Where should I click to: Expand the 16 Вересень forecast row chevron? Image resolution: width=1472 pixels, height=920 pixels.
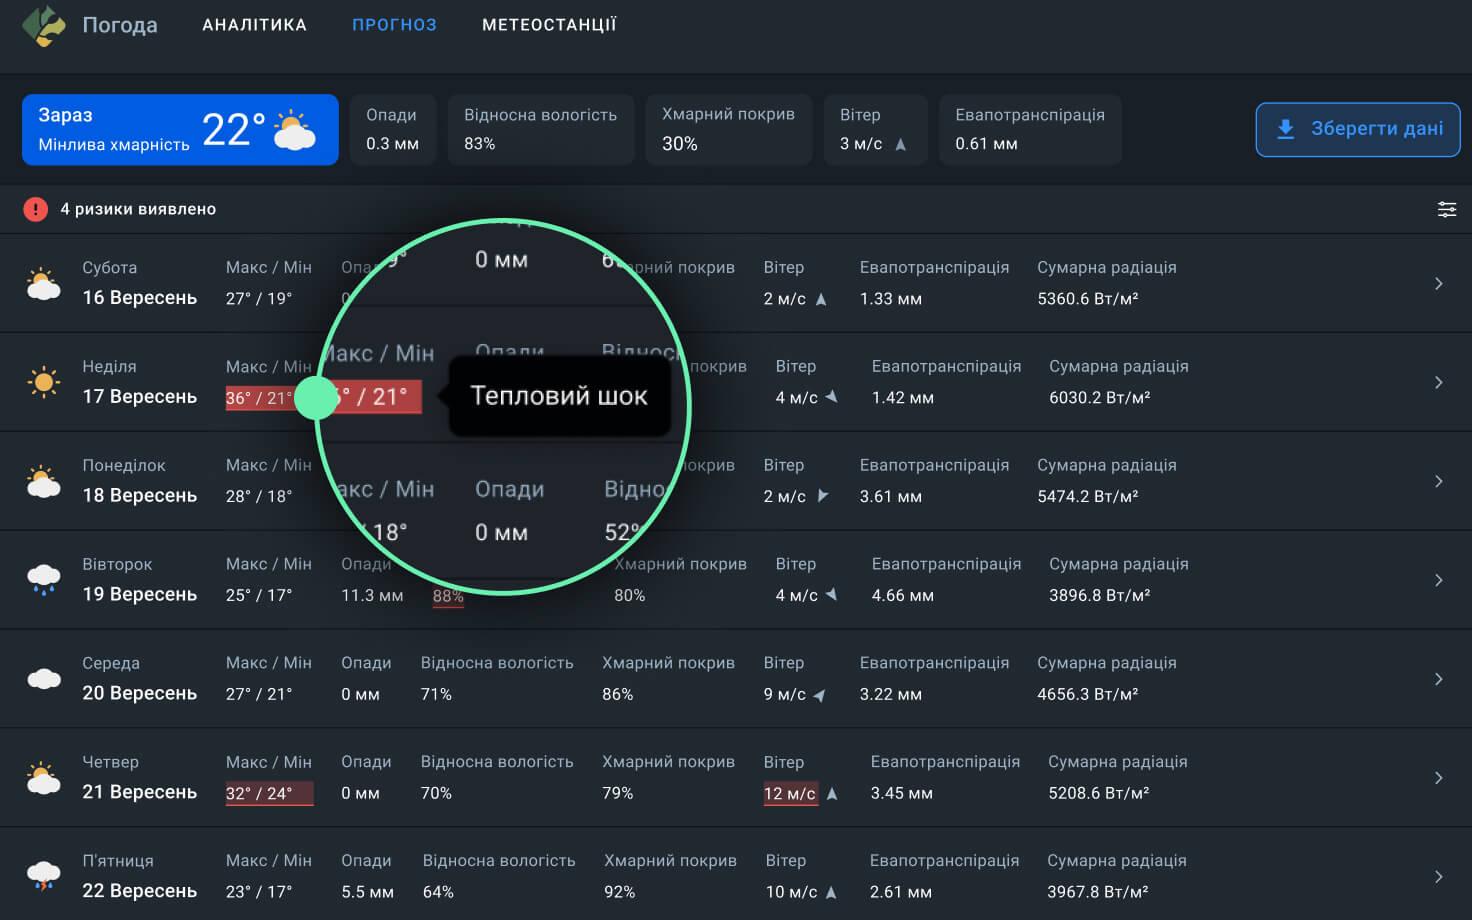click(1438, 284)
